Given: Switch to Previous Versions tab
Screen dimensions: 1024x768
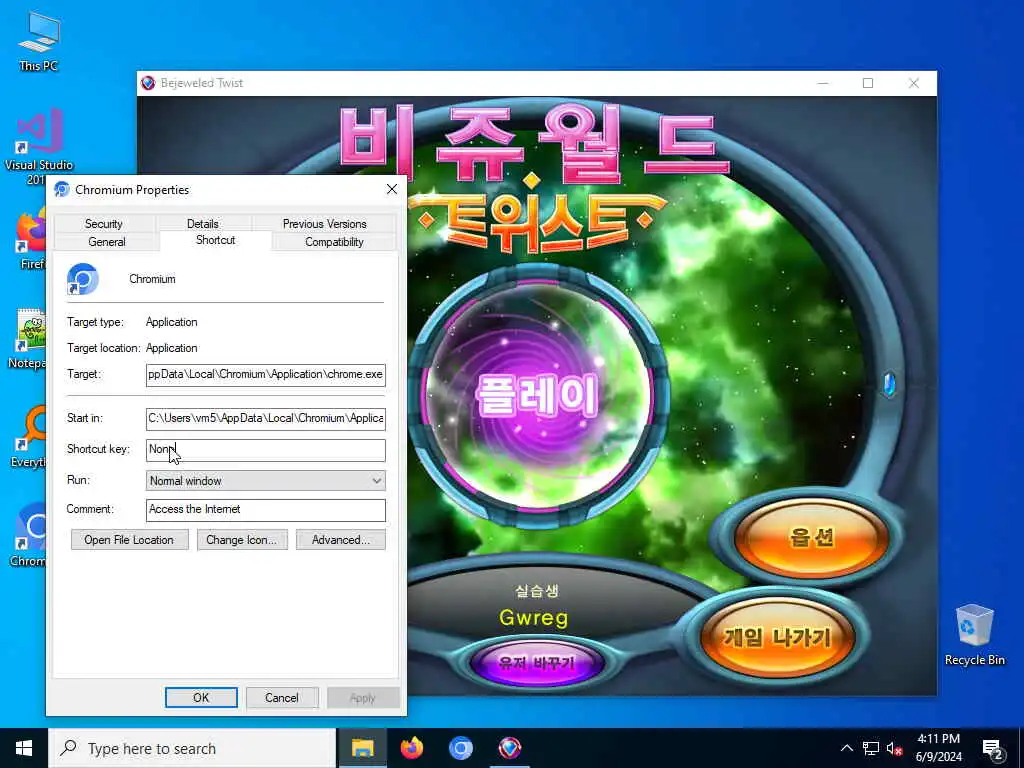Looking at the screenshot, I should pyautogui.click(x=325, y=223).
